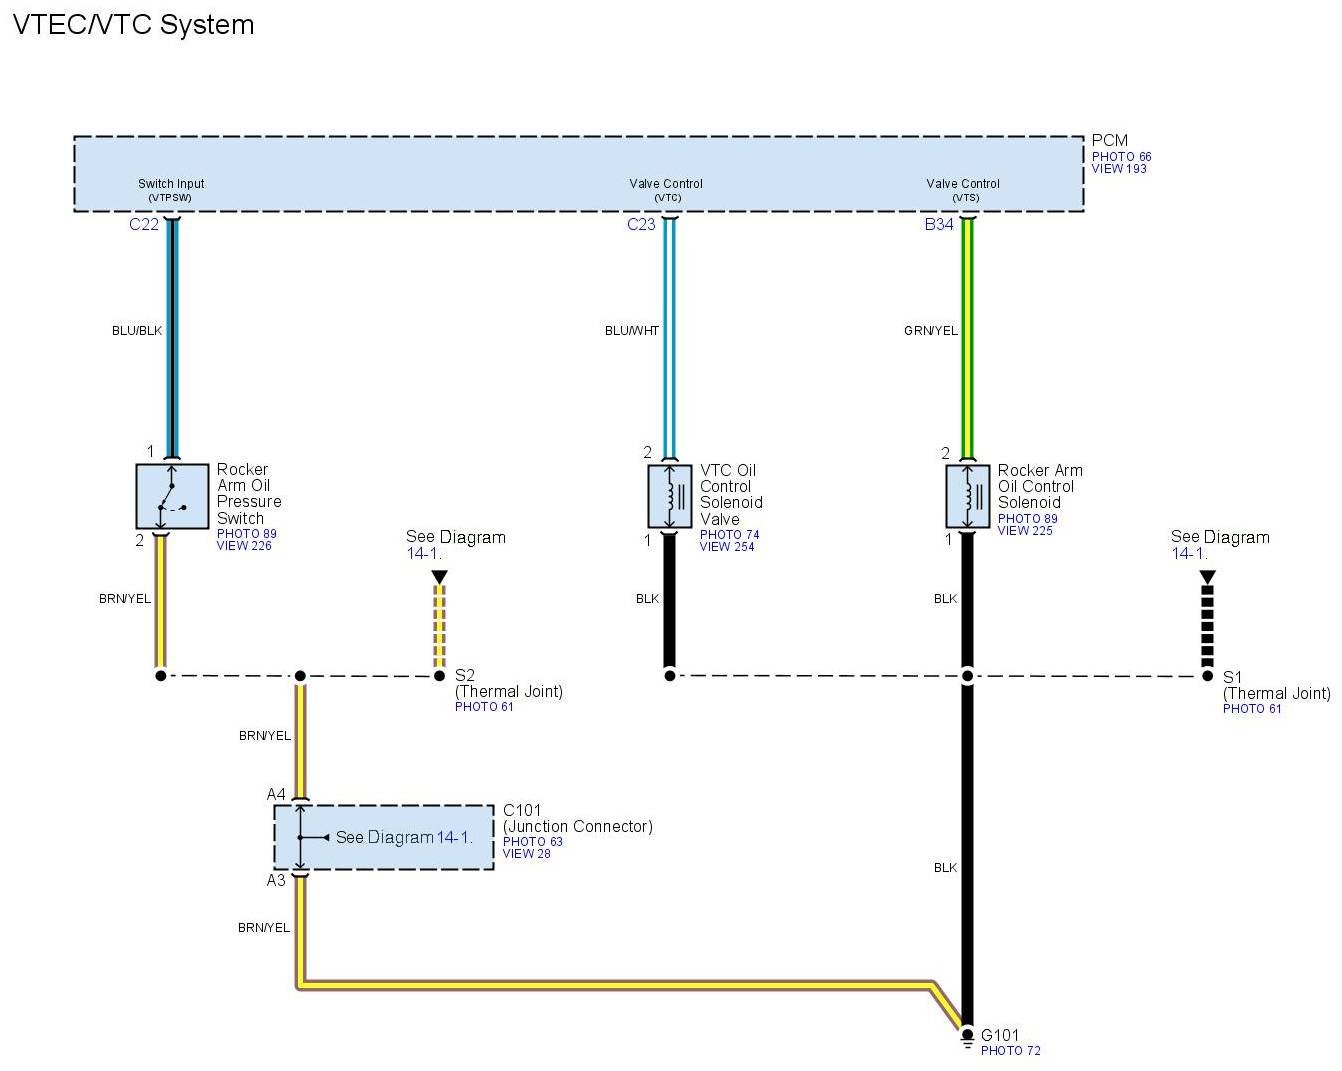Click the black arrow above S1 dashed wire
Screen dimensions: 1342x1071
[x=1207, y=577]
